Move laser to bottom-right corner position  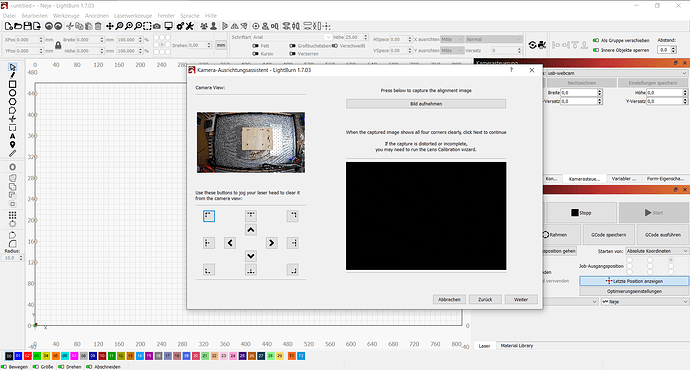tap(293, 270)
